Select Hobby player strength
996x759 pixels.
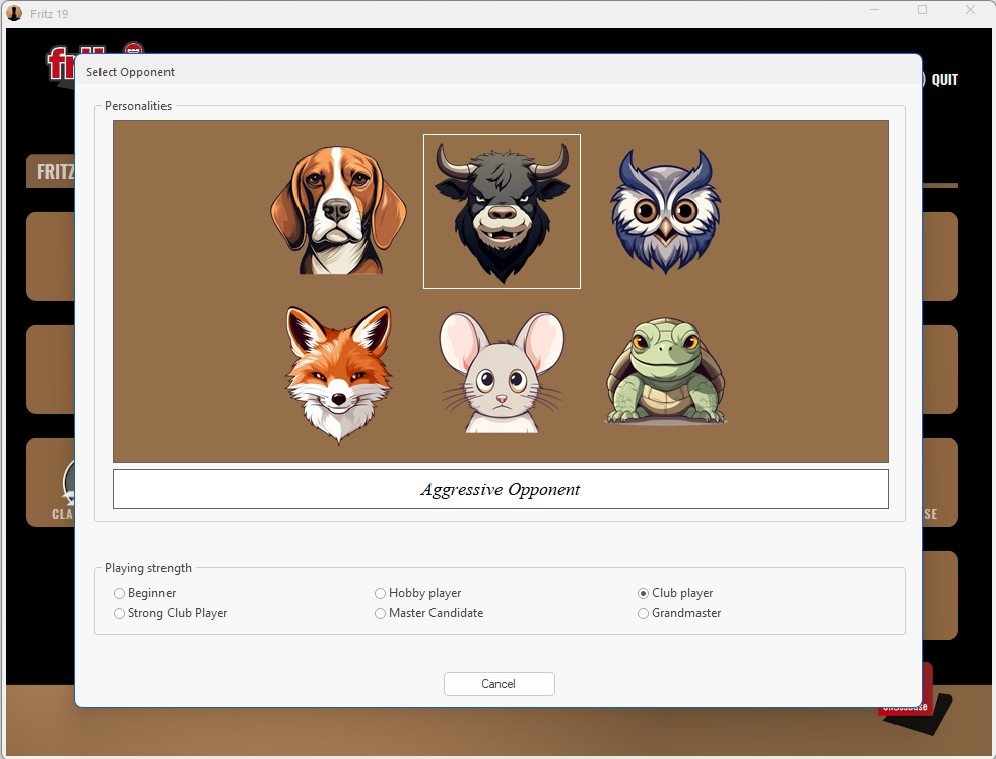coord(381,593)
